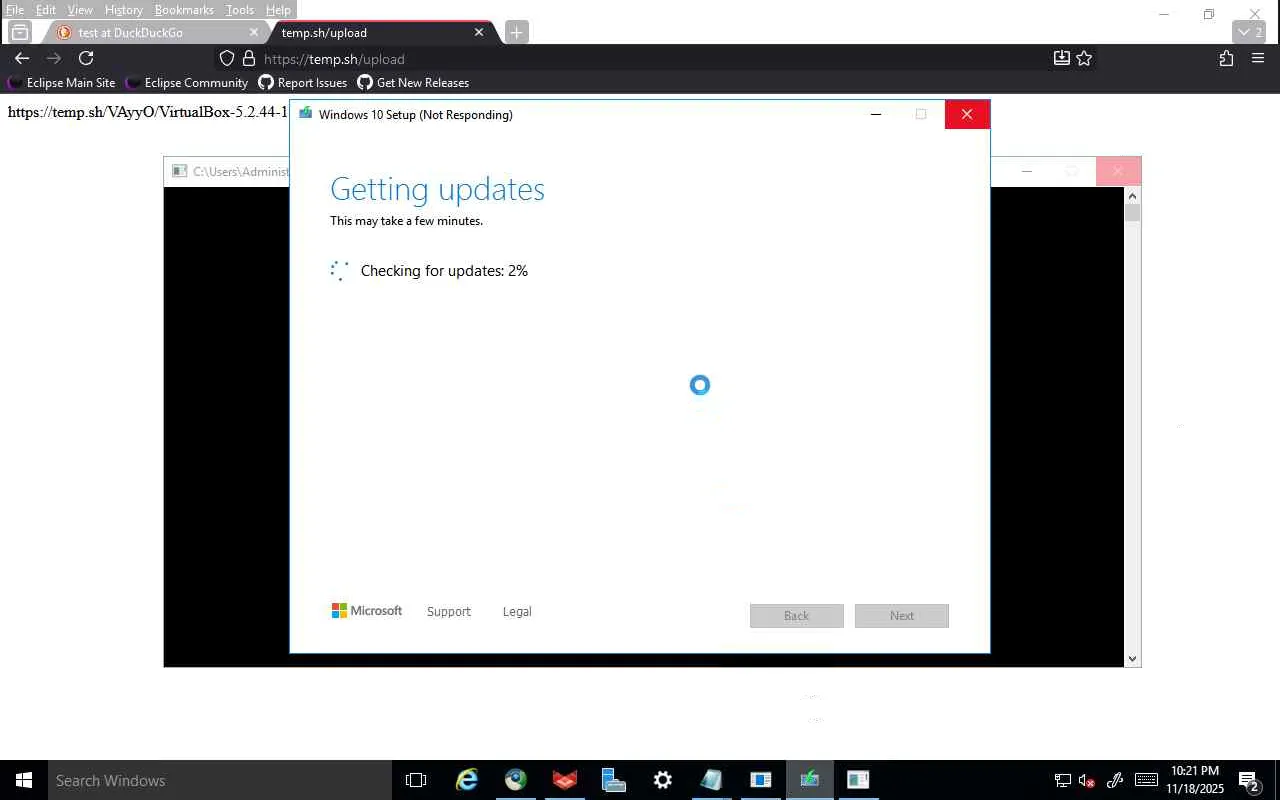The image size is (1280, 800).
Task: Open the page install/save icon in address bar
Action: 1062,59
